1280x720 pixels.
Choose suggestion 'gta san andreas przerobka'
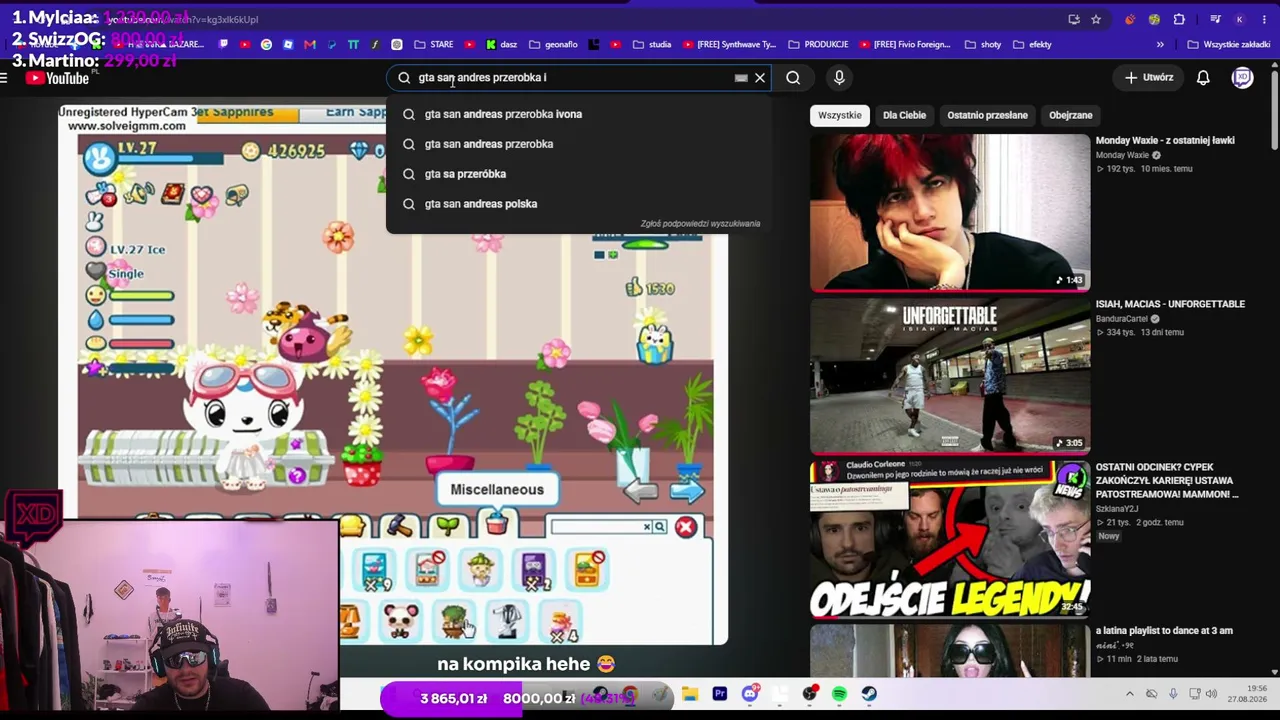(x=580, y=144)
